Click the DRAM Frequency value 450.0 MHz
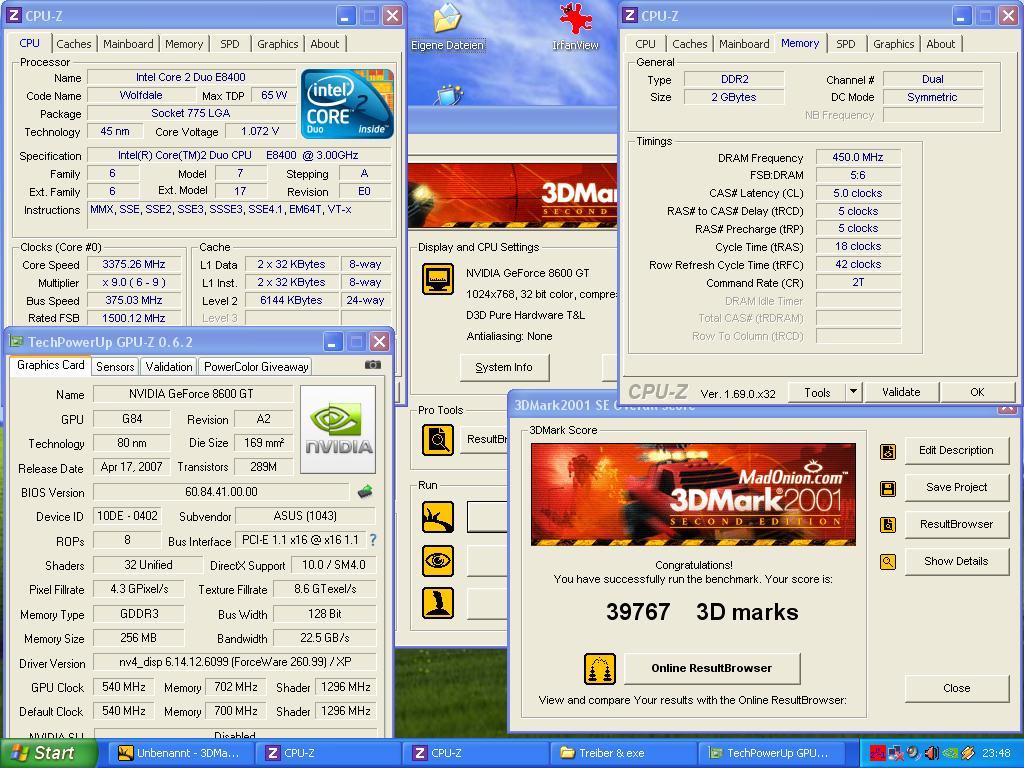Viewport: 1024px width, 768px height. 858,157
